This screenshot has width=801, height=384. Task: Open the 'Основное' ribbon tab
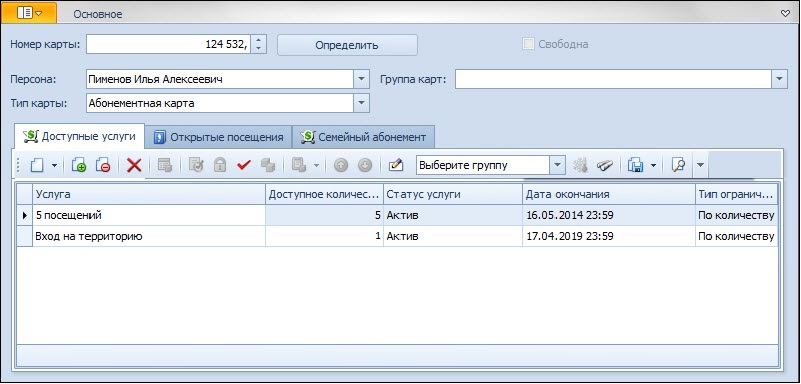pyautogui.click(x=98, y=14)
